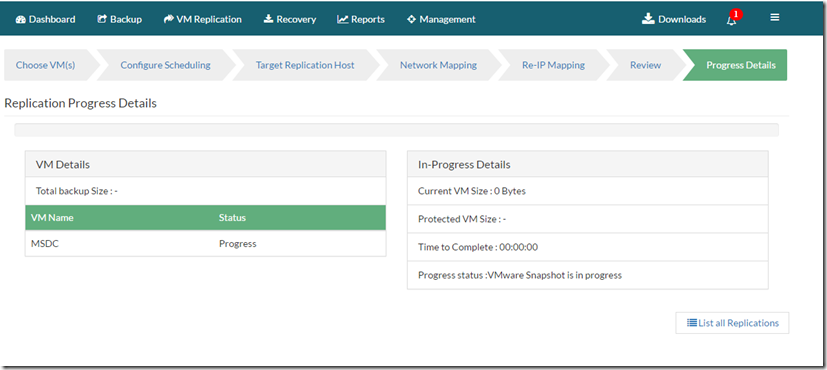Viewport: 827px width, 370px height.
Task: Open the Management menu
Action: pyautogui.click(x=441, y=19)
